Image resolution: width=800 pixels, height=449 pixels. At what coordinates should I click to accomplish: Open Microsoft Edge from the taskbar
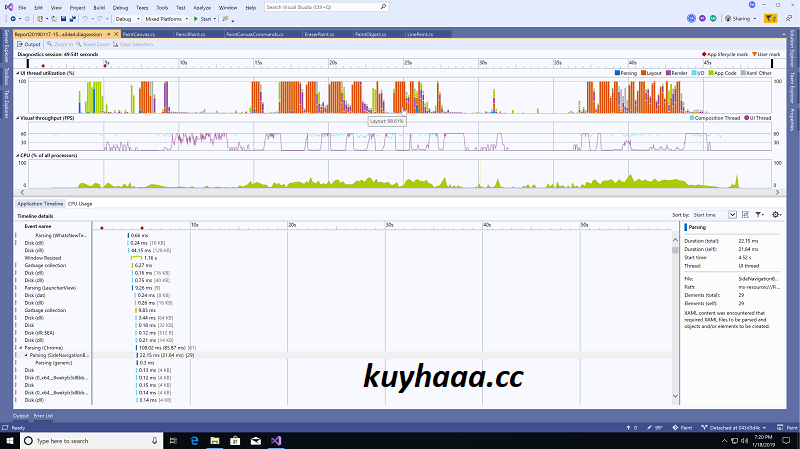click(x=194, y=441)
